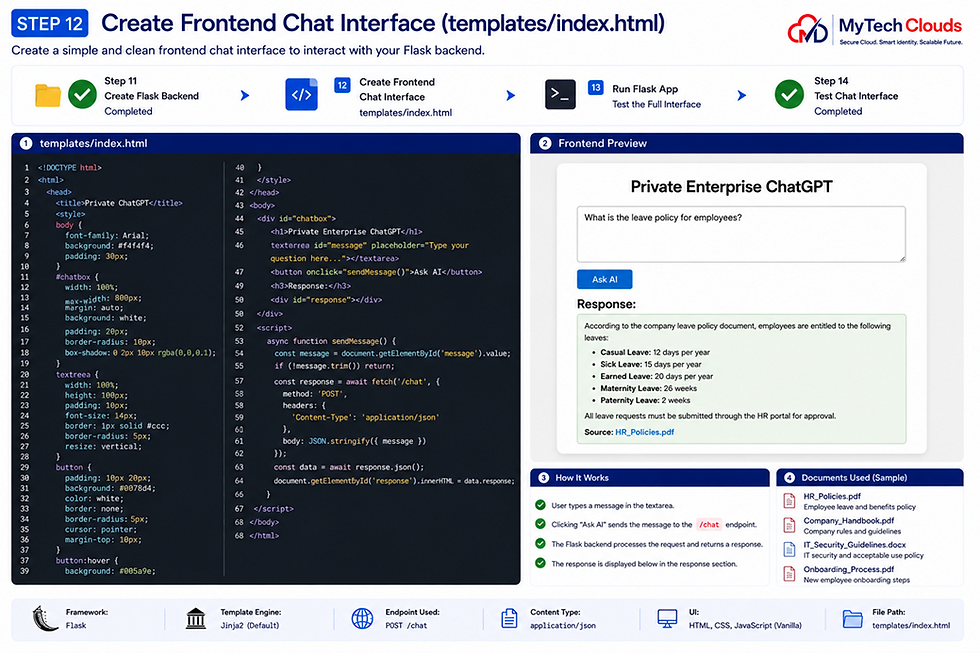The image size is (980, 653).
Task: Open the HR_Policies.pdf source link
Action: (644, 432)
